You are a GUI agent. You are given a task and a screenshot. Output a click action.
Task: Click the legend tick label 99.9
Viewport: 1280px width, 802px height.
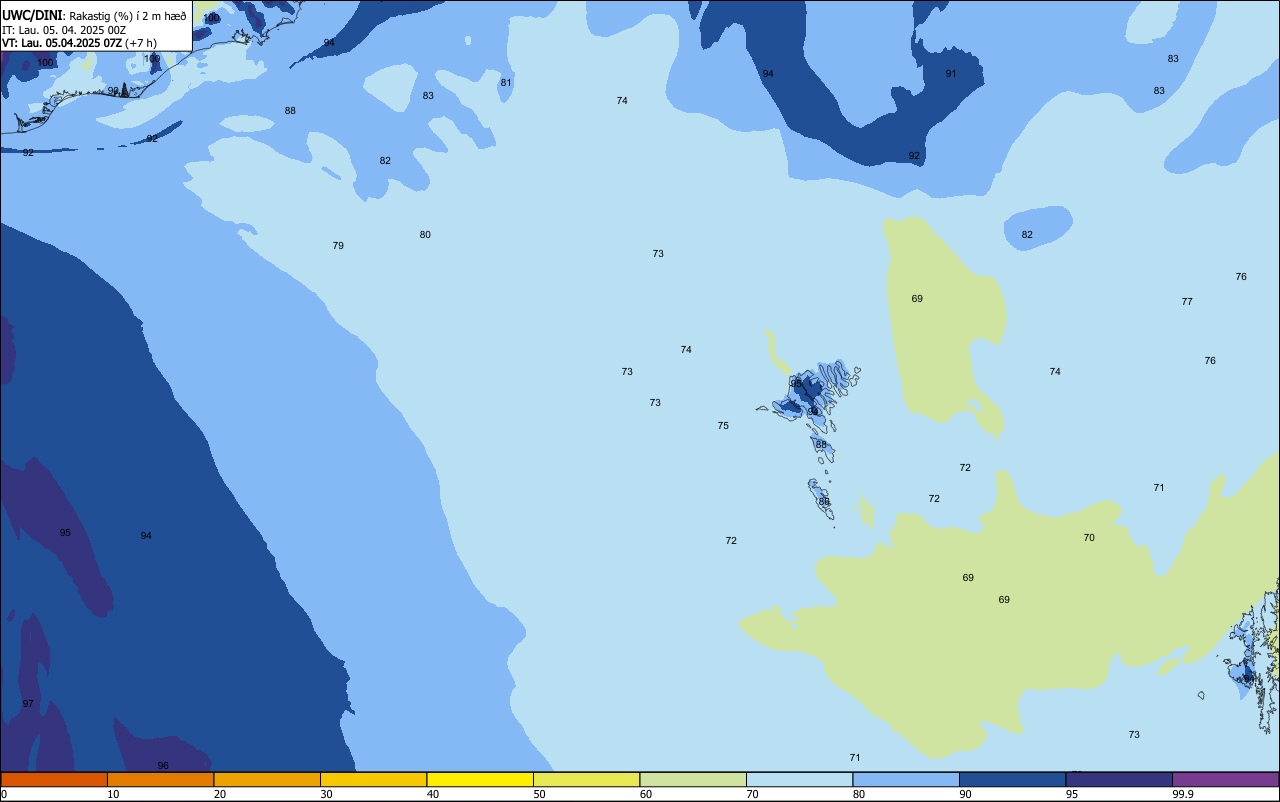click(x=1183, y=794)
